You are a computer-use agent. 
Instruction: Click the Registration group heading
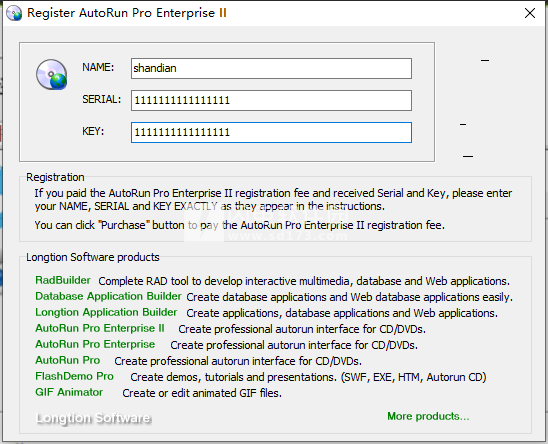pos(55,177)
